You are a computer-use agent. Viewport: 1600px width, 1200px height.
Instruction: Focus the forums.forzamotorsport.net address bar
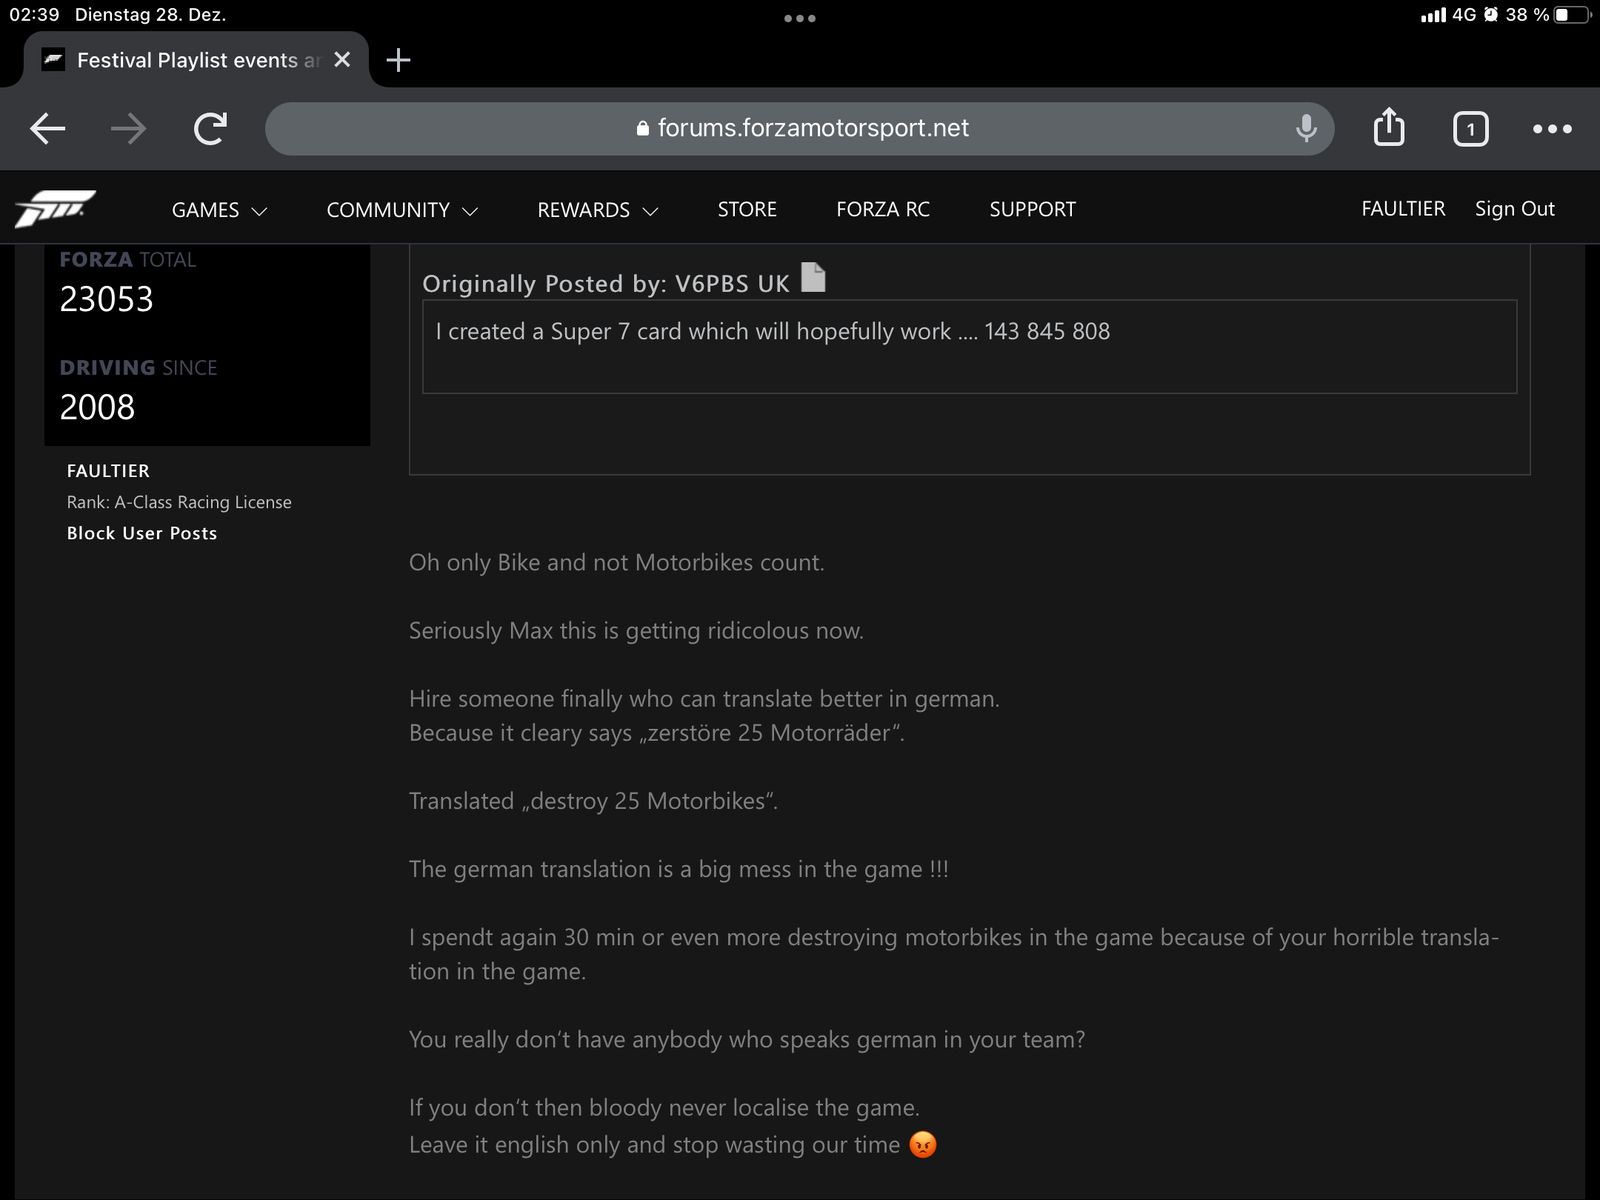[800, 128]
